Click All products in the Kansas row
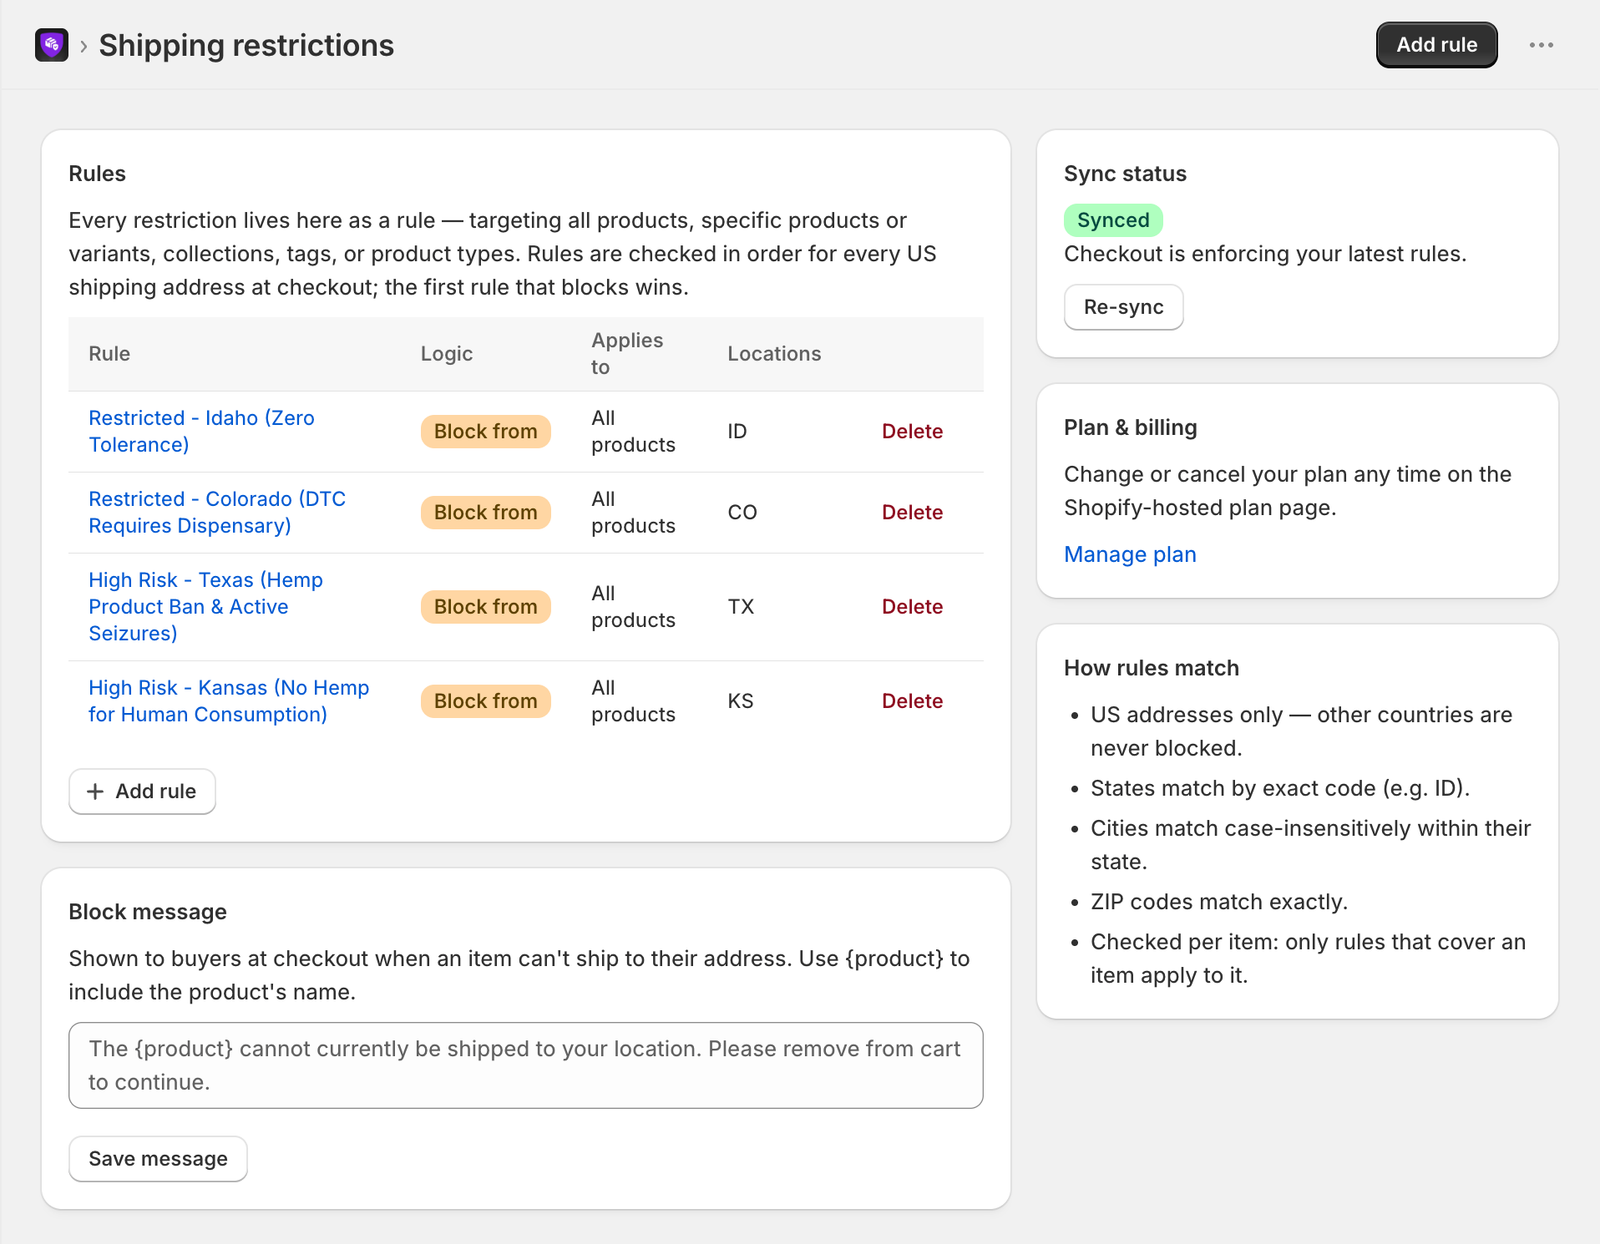1600x1244 pixels. point(633,701)
